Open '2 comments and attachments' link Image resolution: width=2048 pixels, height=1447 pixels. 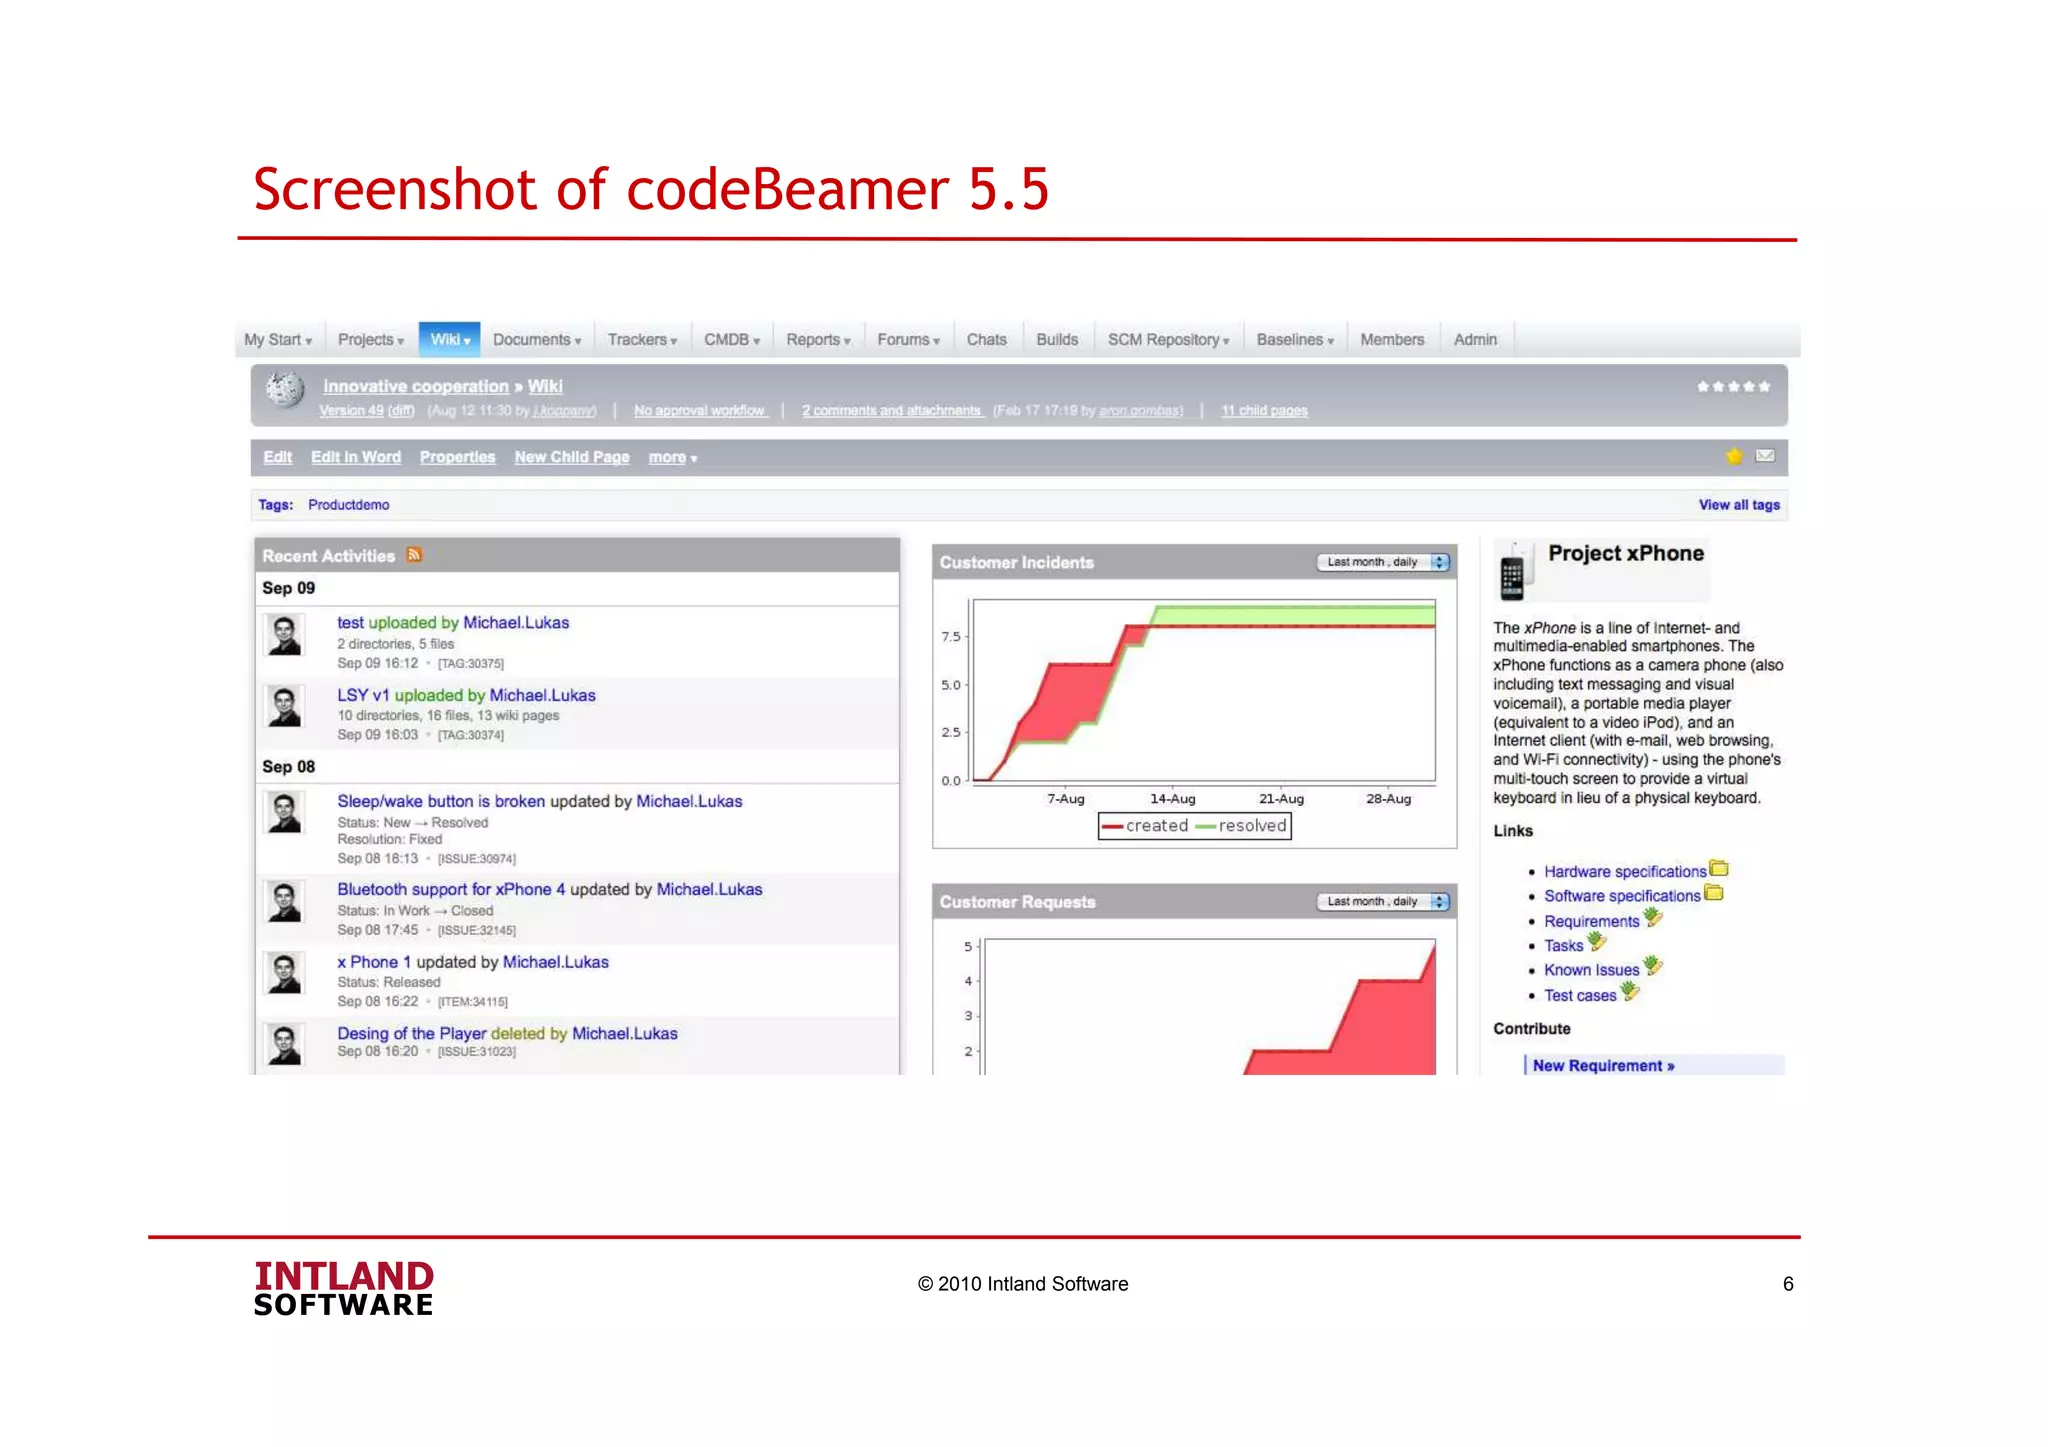coord(893,411)
